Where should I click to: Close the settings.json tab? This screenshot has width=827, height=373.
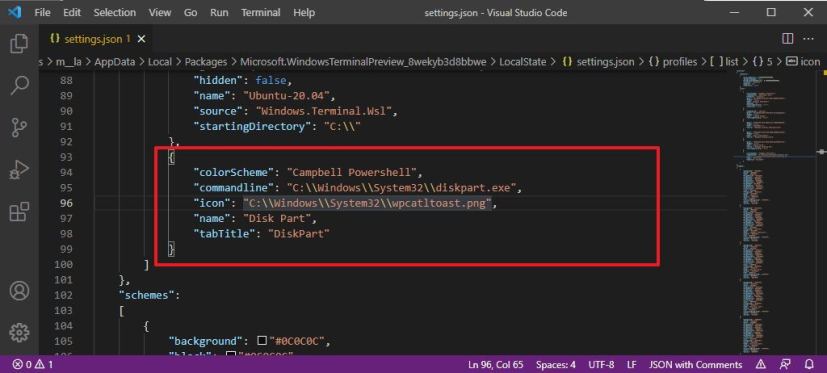(x=141, y=39)
